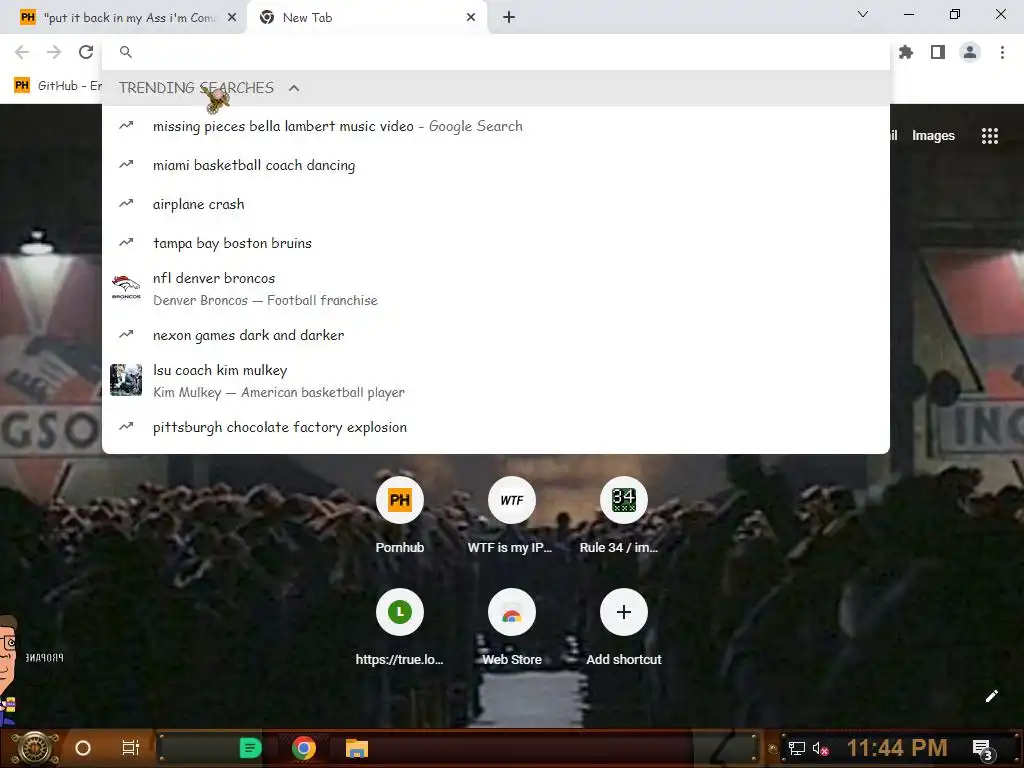This screenshot has height=768, width=1024.
Task: Click the 11:44 PM taskbar clock
Action: [897, 748]
